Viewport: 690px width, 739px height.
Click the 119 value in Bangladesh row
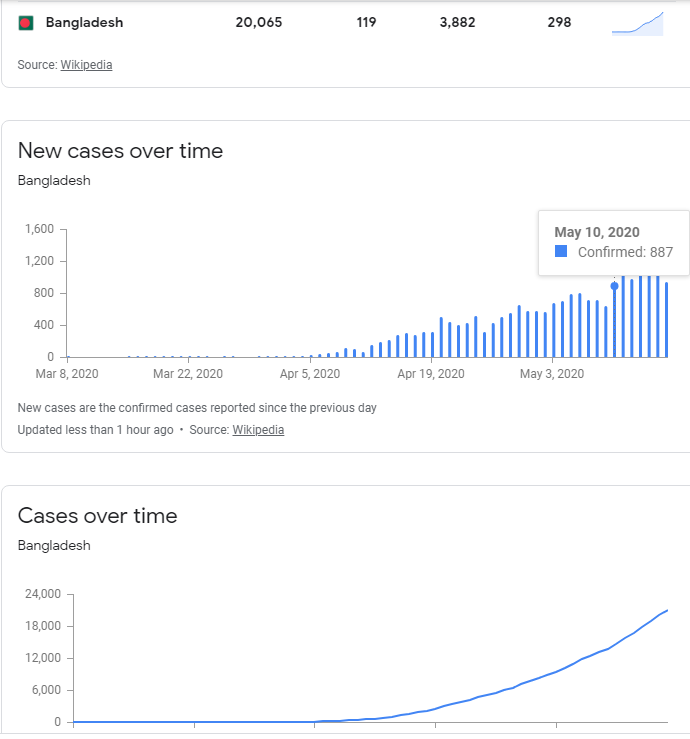click(x=366, y=22)
